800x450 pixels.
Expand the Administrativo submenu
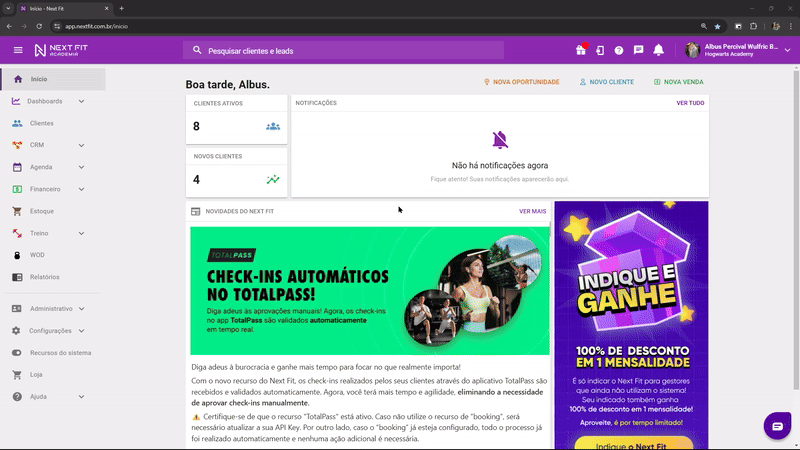(x=81, y=309)
